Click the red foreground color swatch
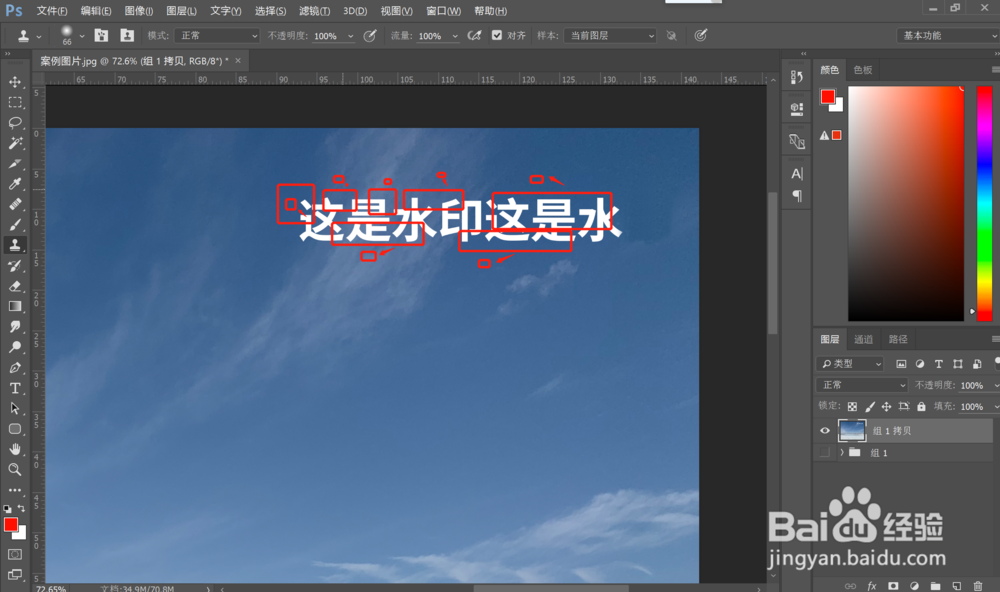Viewport: 1000px width, 592px height. point(10,522)
